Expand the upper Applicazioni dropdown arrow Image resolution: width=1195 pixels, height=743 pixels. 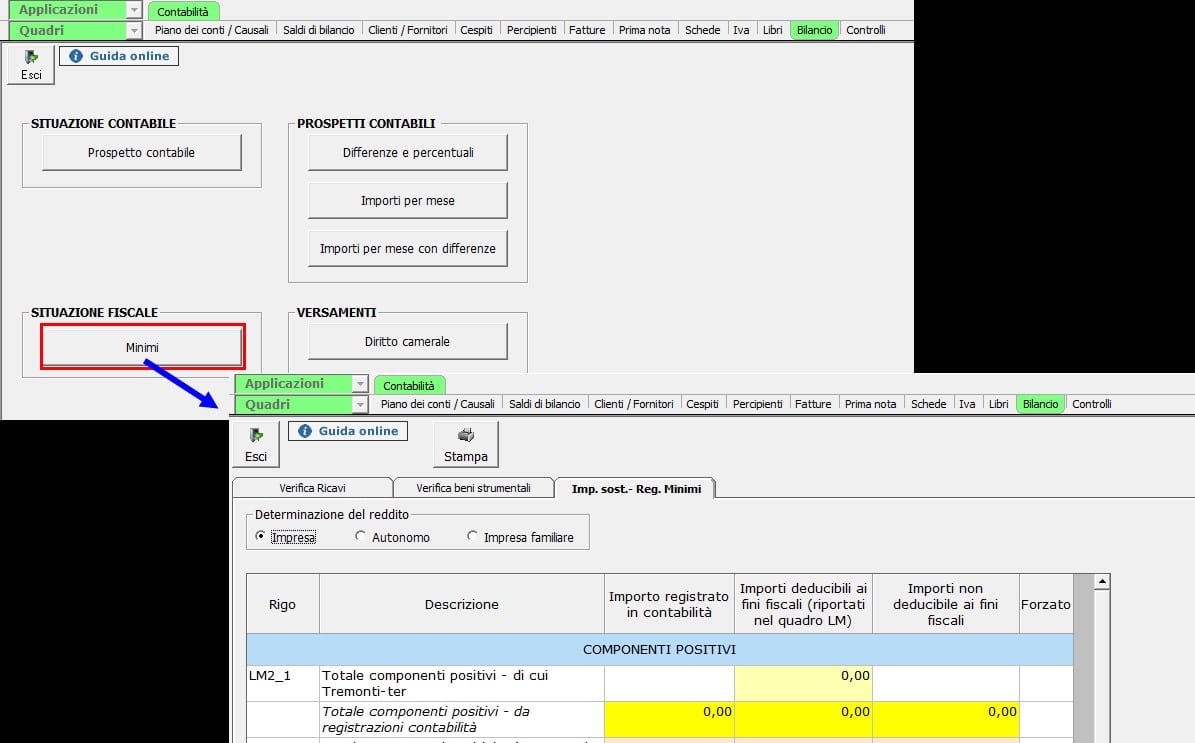[134, 10]
